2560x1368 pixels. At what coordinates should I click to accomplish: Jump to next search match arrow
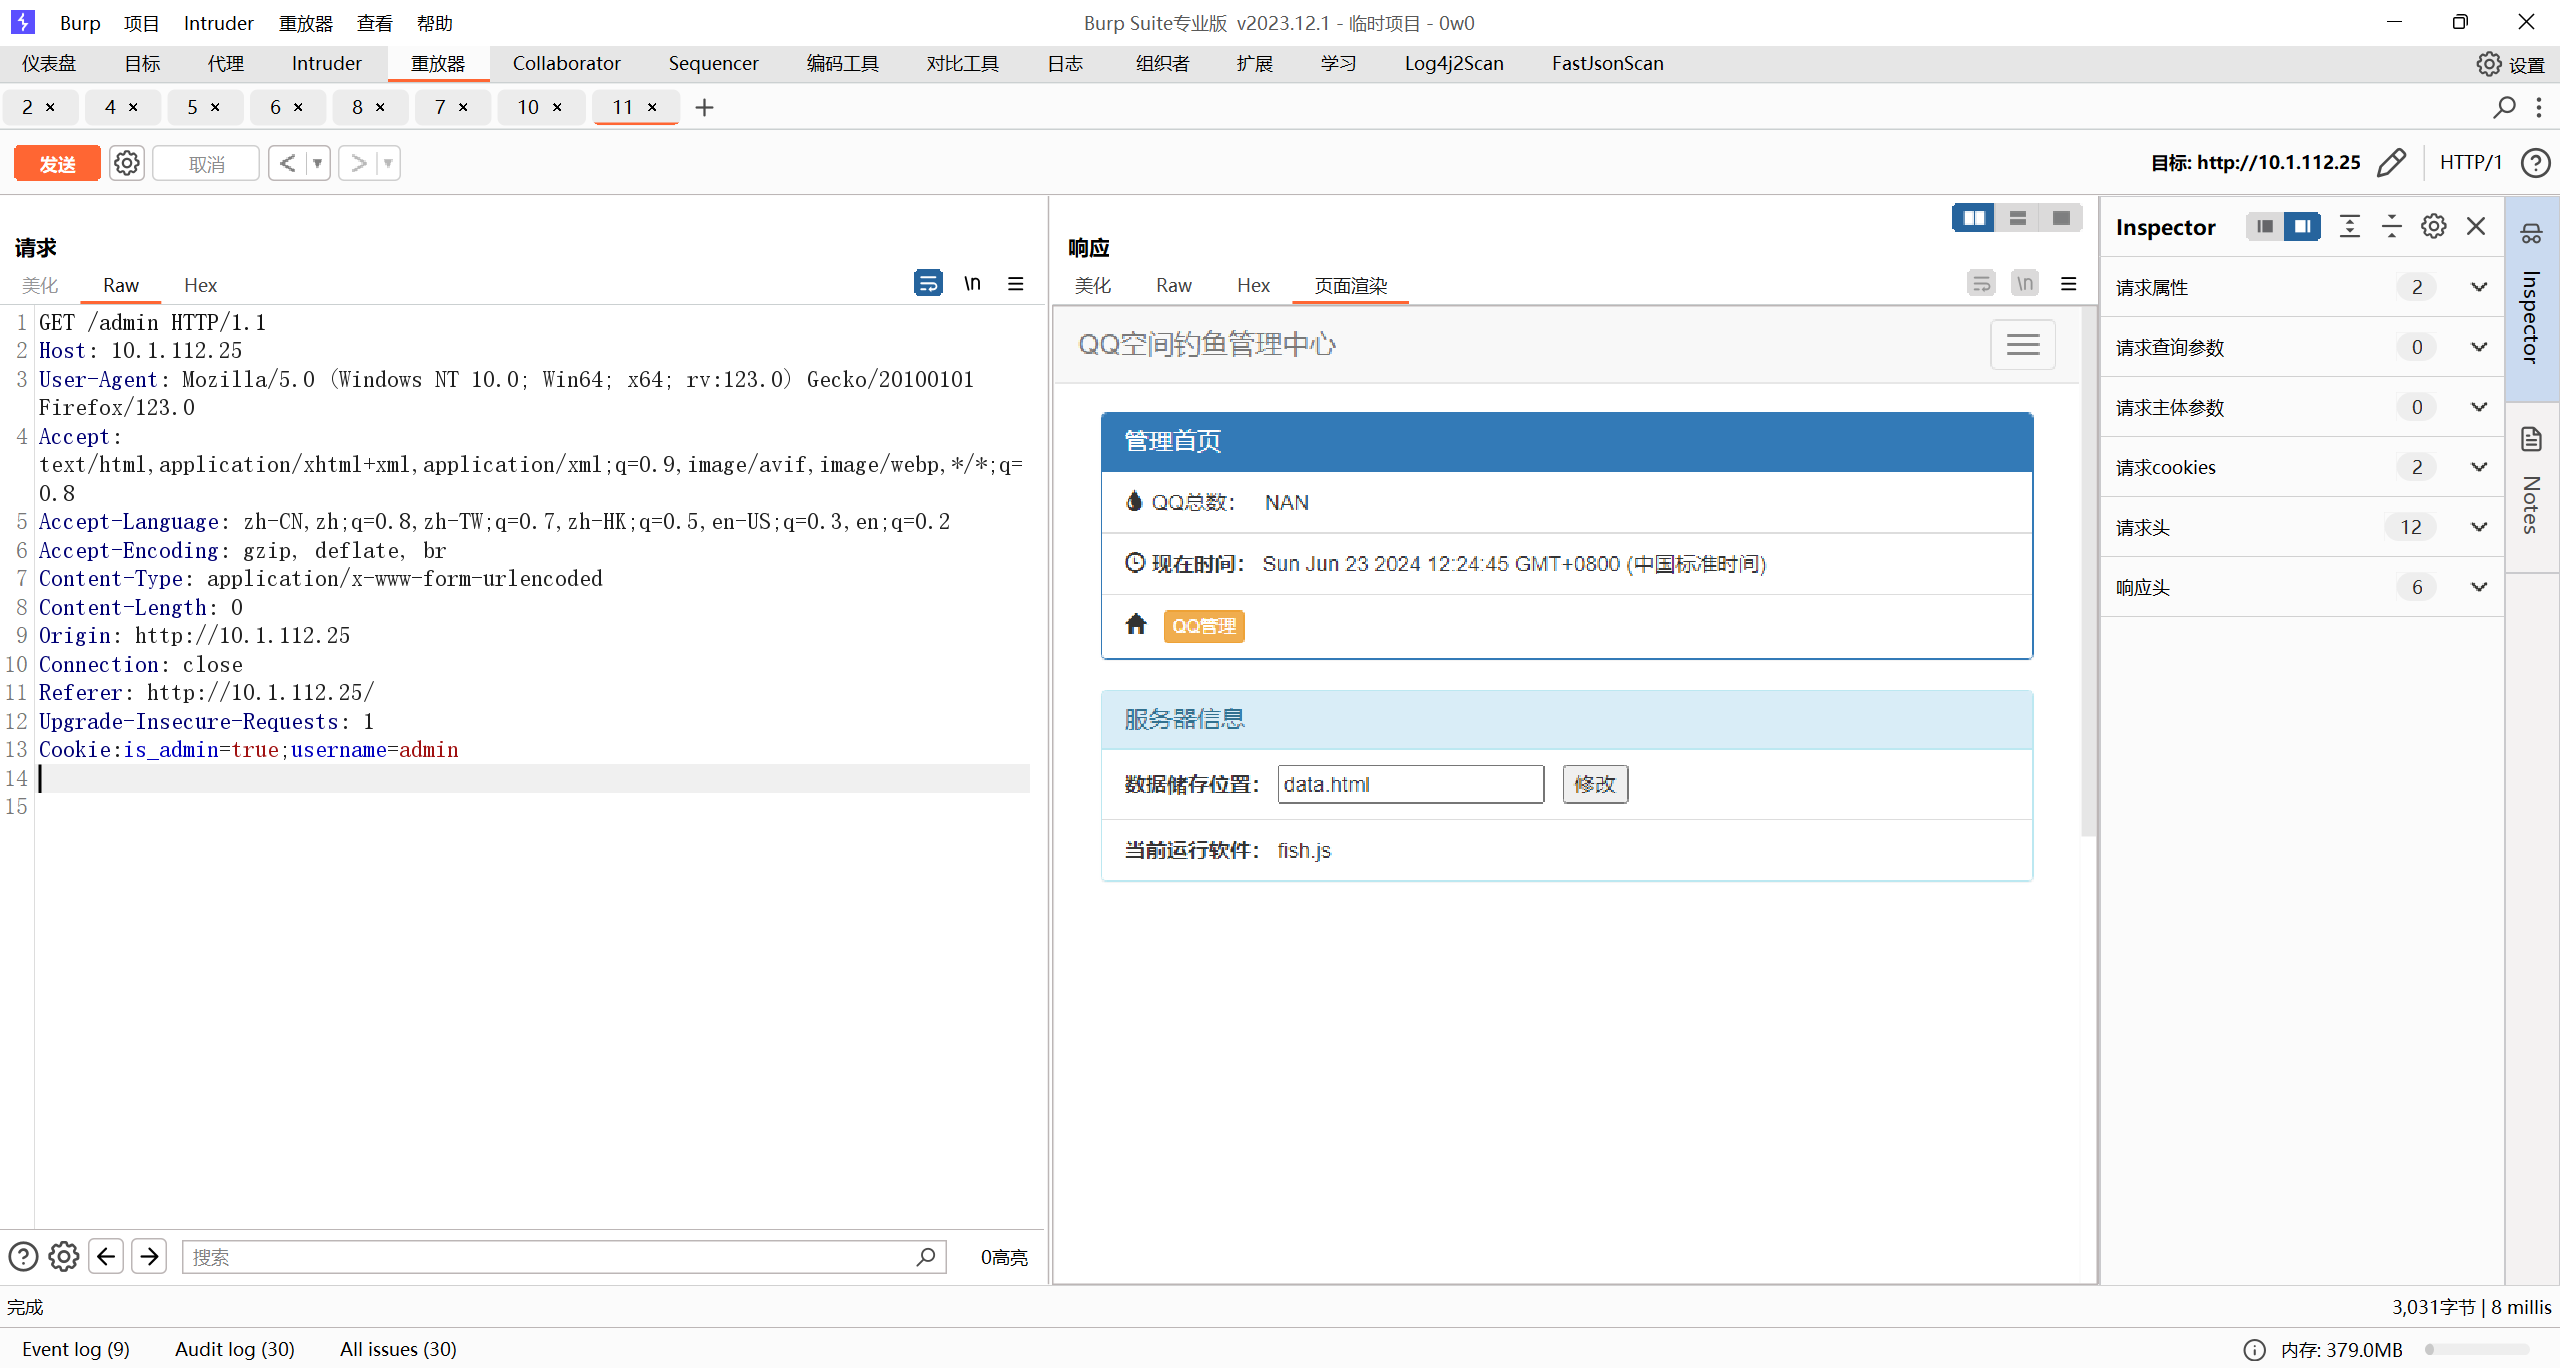[x=149, y=1256]
